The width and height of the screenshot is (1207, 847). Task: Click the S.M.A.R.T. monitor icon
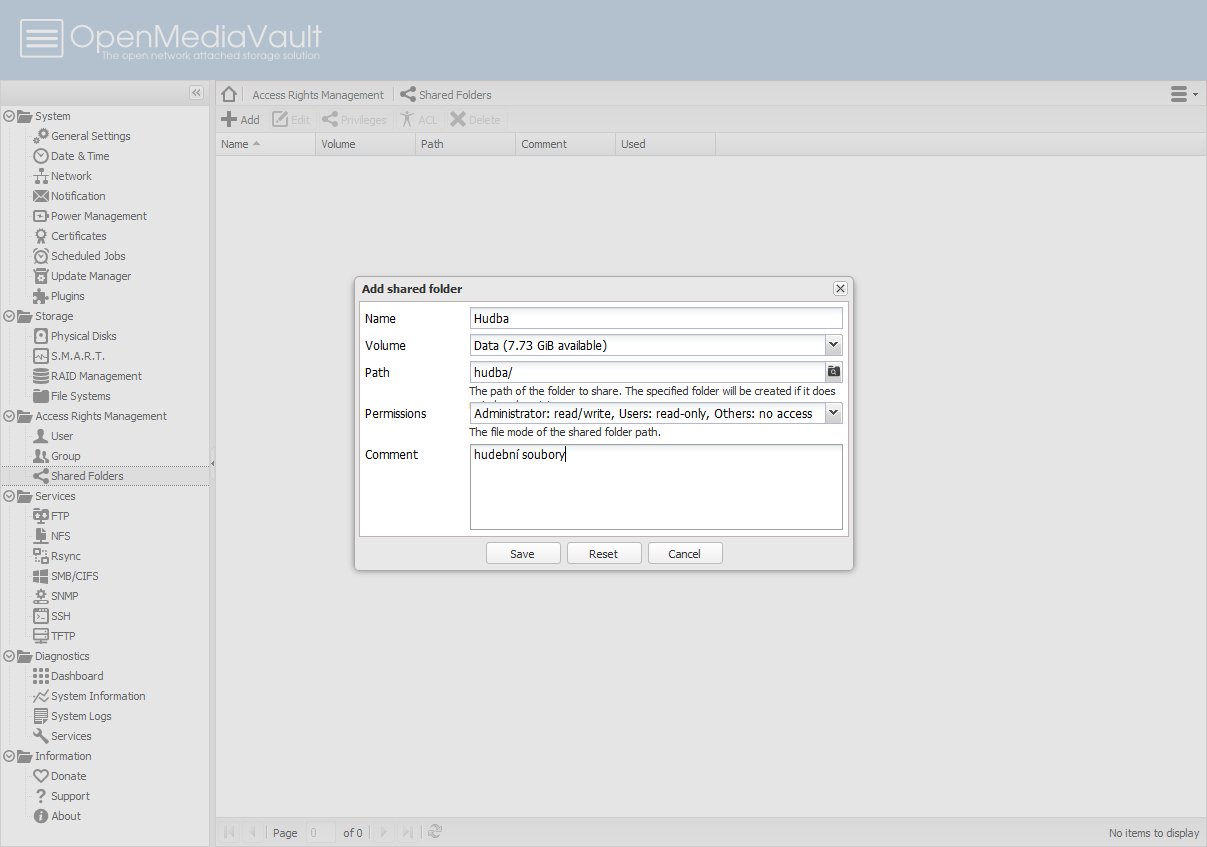pos(41,356)
